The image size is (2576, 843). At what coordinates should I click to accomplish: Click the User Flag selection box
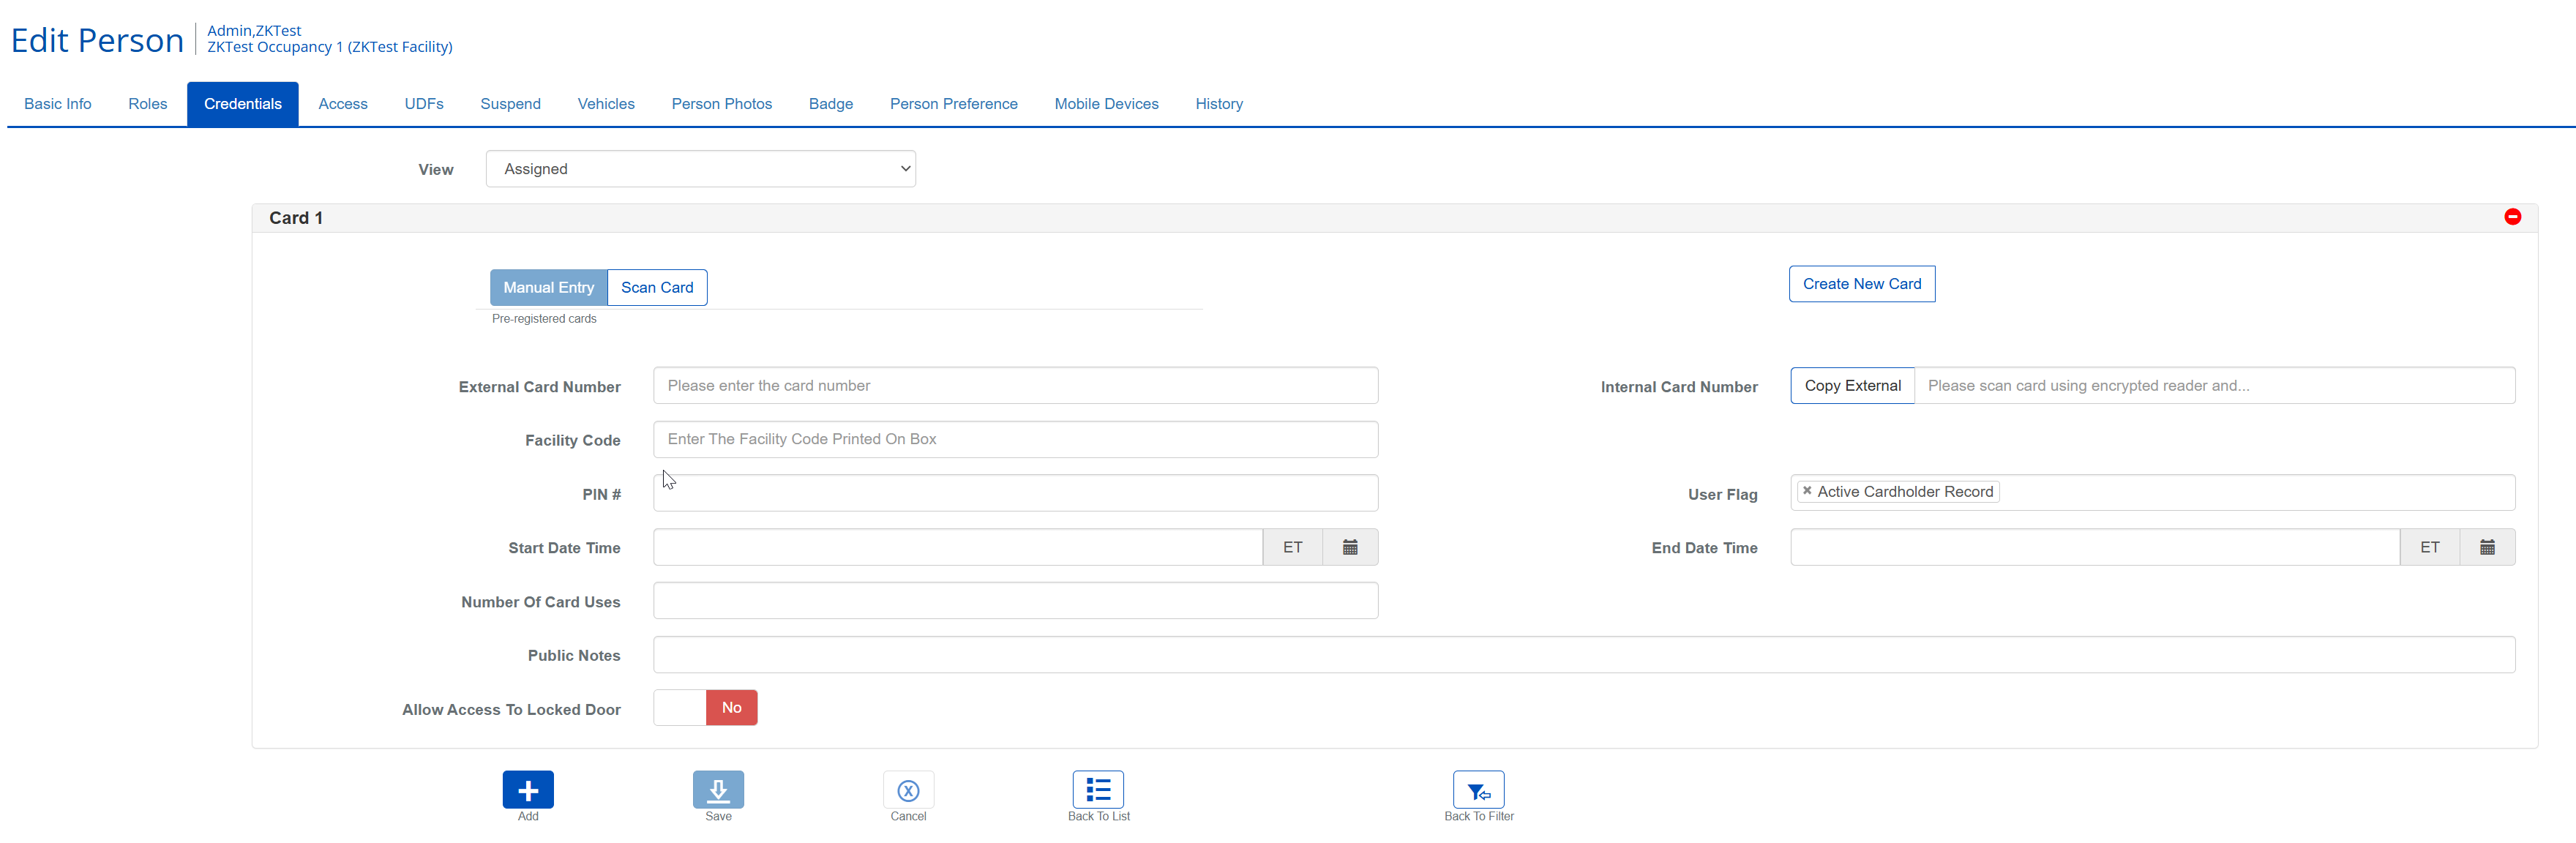[2250, 492]
